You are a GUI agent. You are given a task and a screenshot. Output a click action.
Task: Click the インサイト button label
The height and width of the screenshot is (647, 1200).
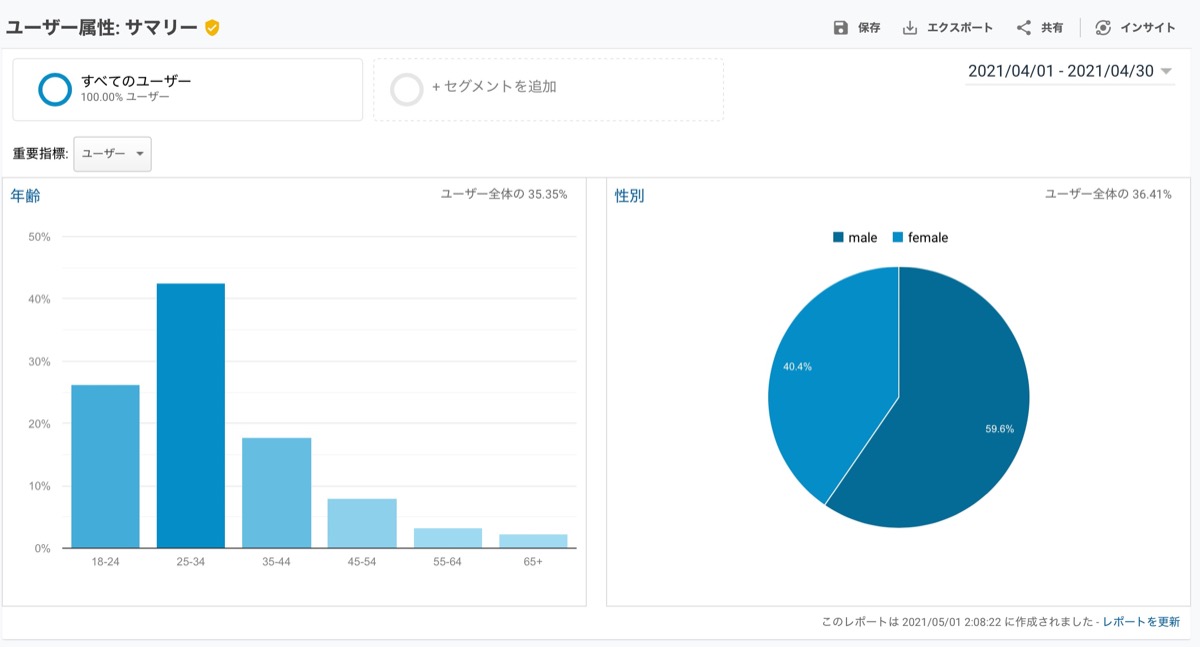point(1148,28)
